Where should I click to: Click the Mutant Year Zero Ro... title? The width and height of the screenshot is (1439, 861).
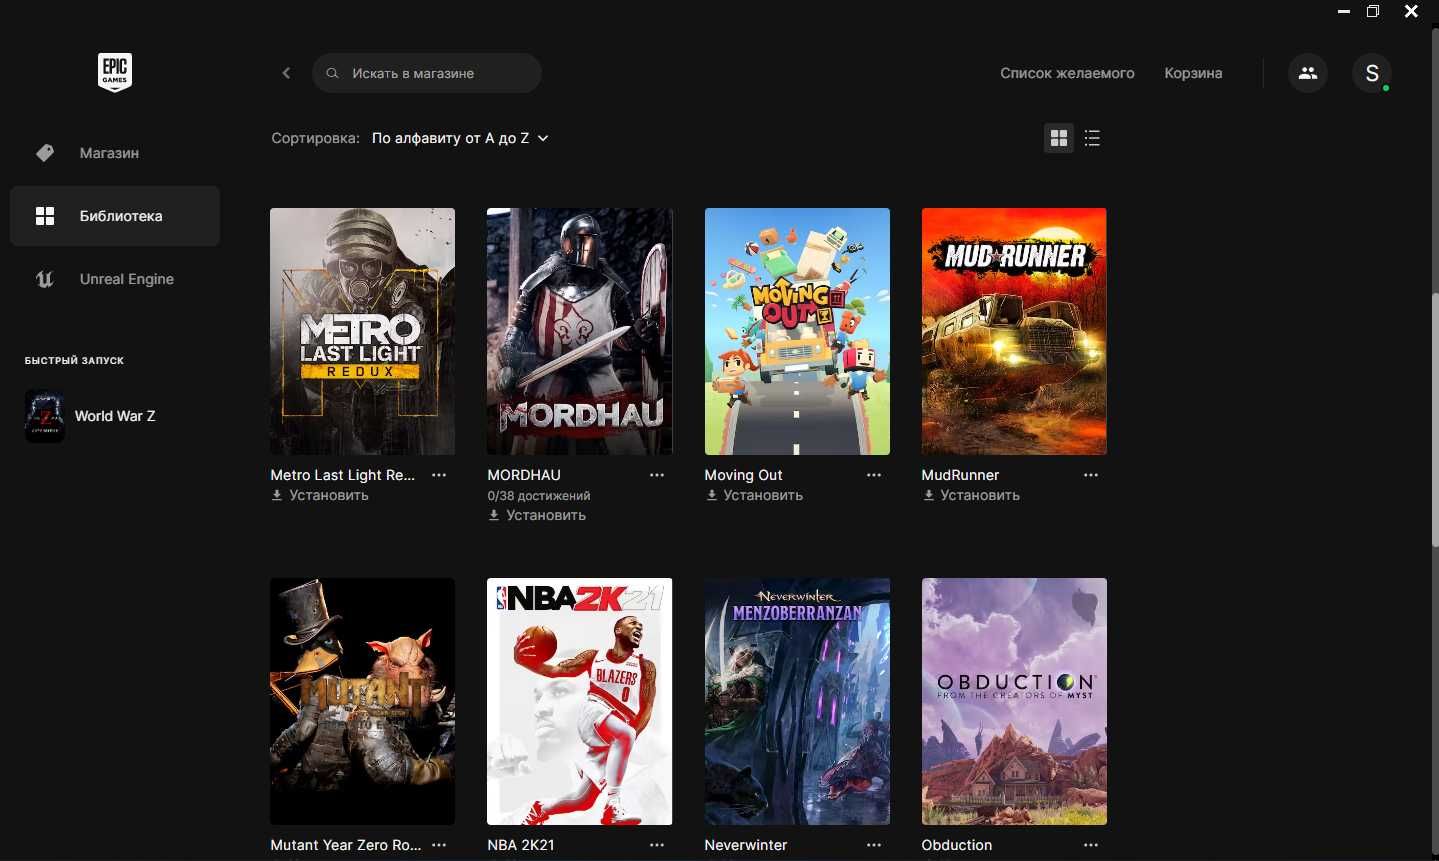point(345,845)
